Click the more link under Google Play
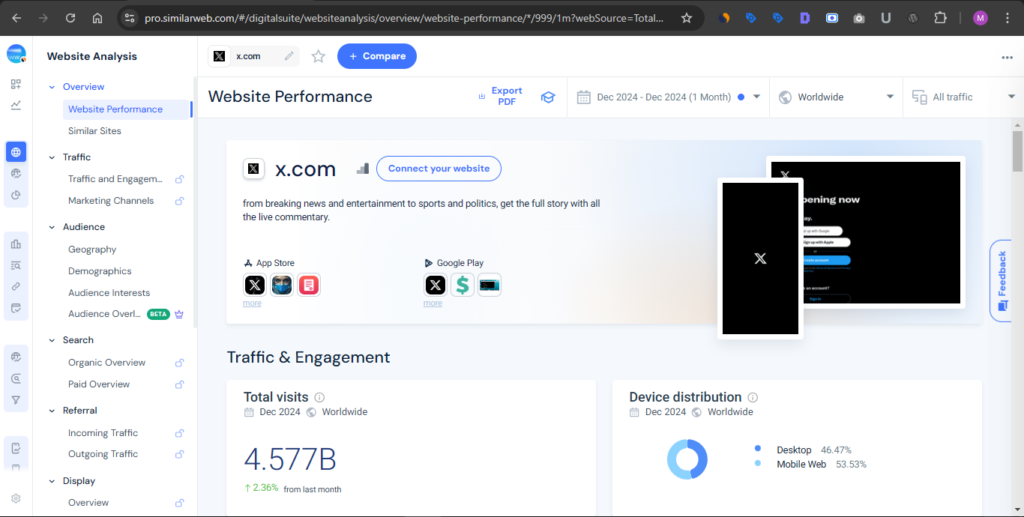Screen dimensions: 1024x517 click(x=432, y=303)
